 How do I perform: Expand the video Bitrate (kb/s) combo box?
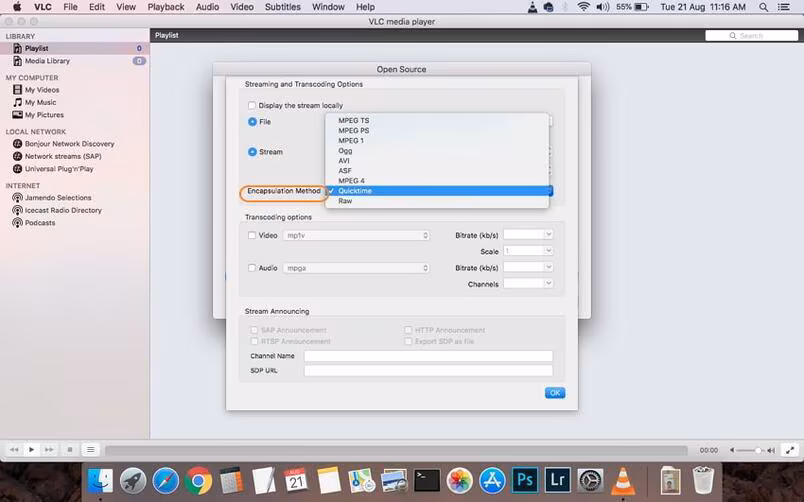point(548,234)
